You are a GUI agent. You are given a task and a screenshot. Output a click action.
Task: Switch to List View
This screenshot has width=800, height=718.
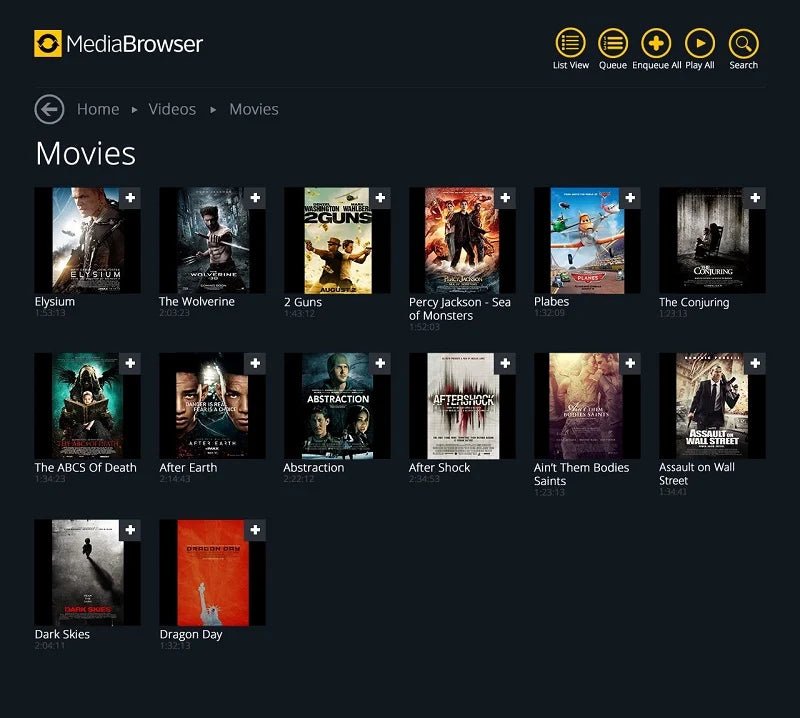pyautogui.click(x=570, y=45)
